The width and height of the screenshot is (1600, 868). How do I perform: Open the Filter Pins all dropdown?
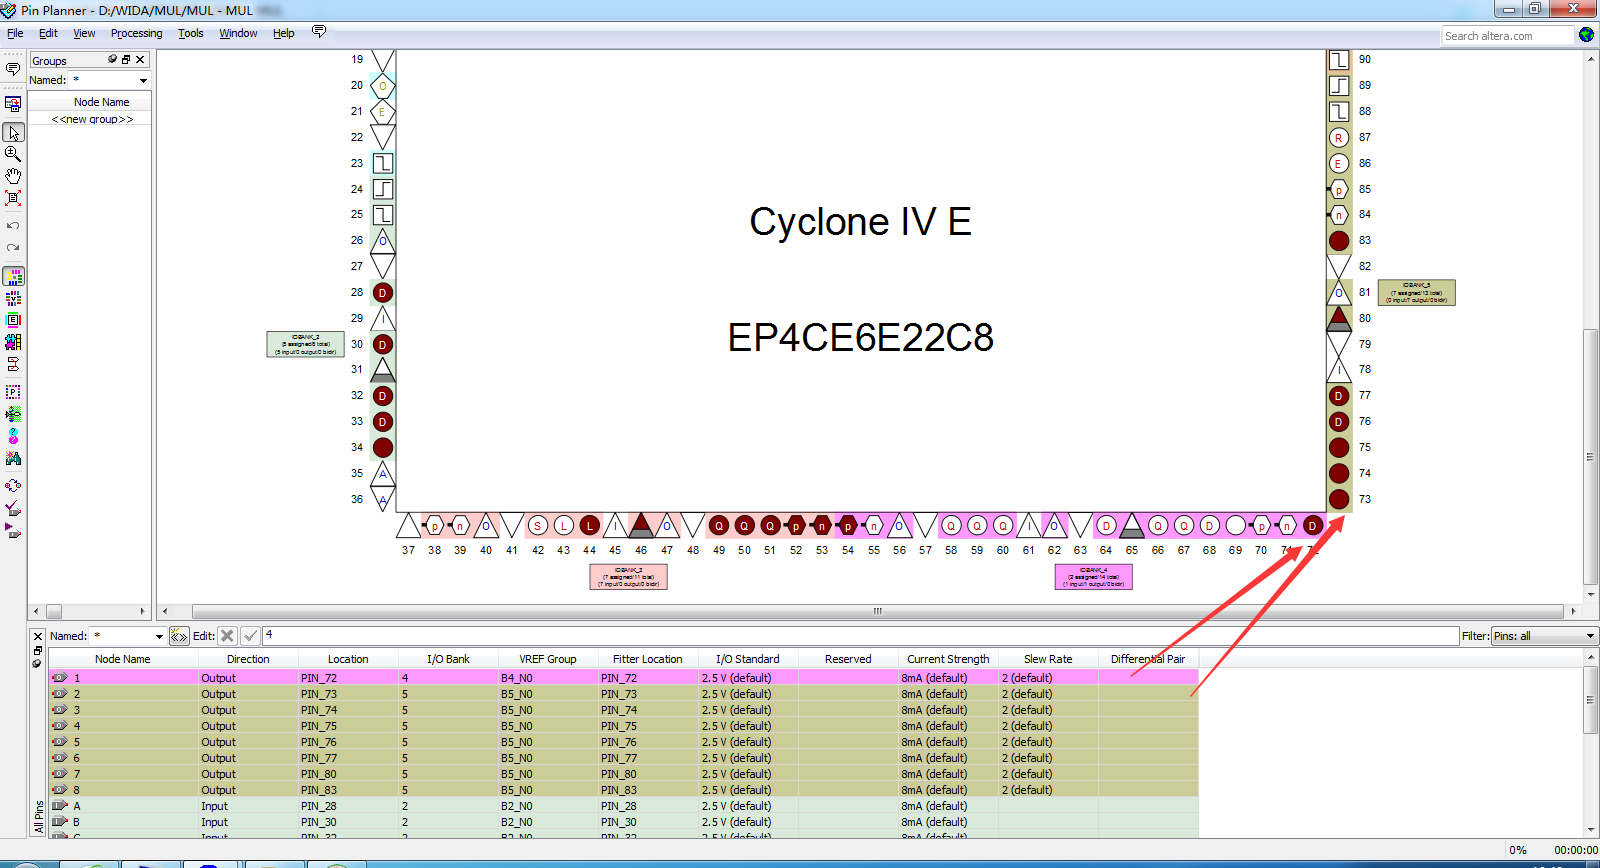1590,636
